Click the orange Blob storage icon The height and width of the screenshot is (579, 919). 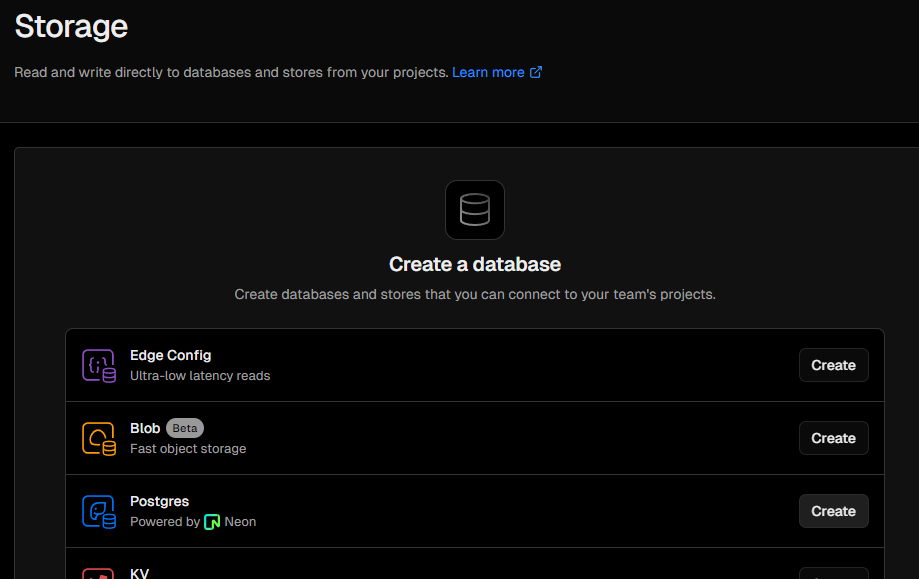(x=98, y=439)
